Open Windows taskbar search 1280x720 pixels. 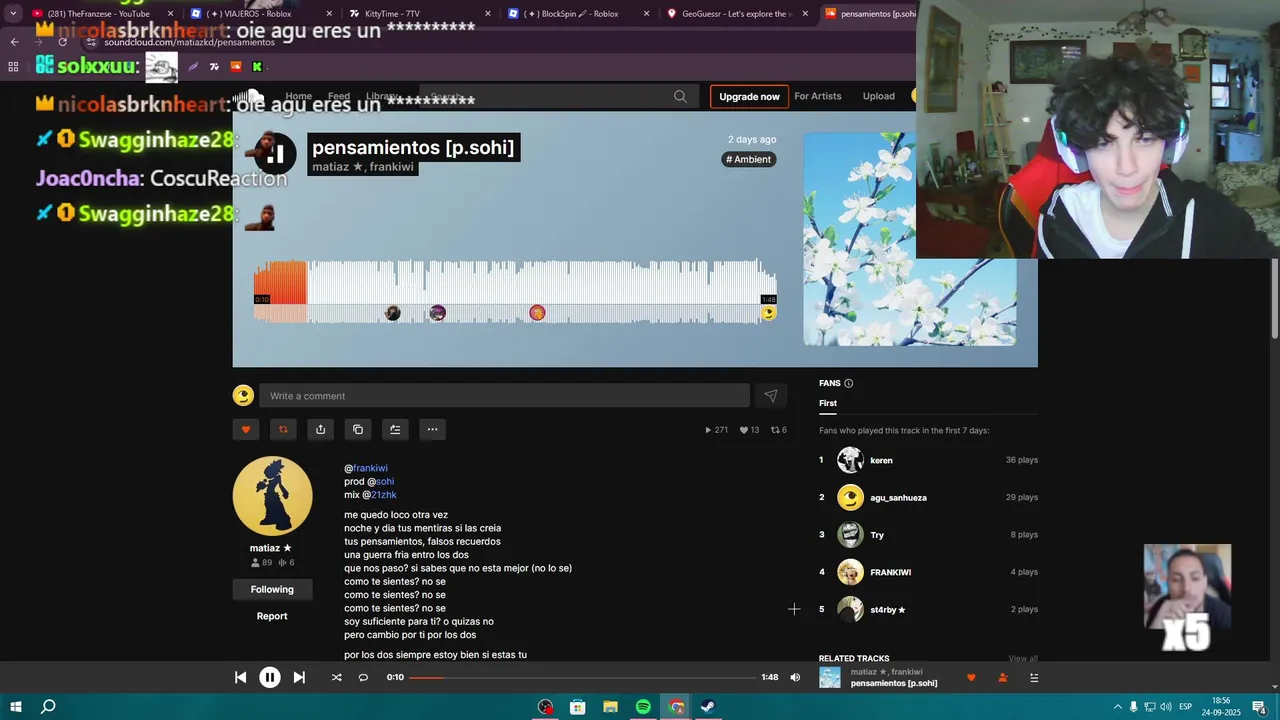[x=48, y=707]
